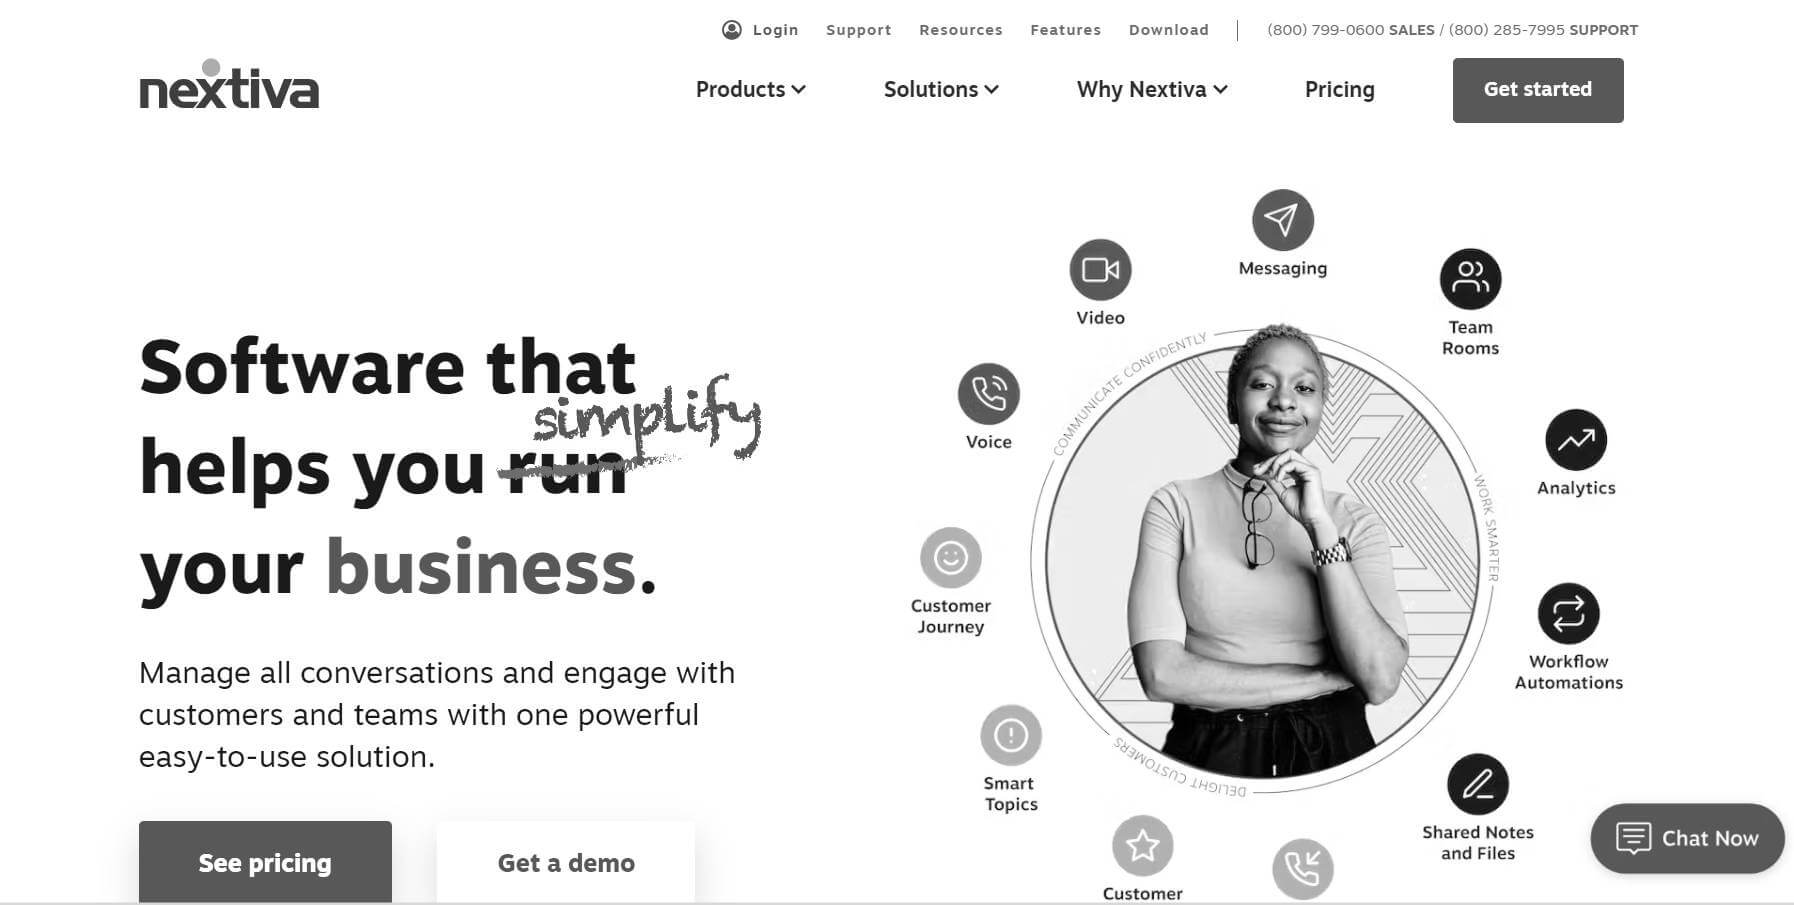
Task: Click the Workflow Automations icon
Action: pyautogui.click(x=1568, y=613)
